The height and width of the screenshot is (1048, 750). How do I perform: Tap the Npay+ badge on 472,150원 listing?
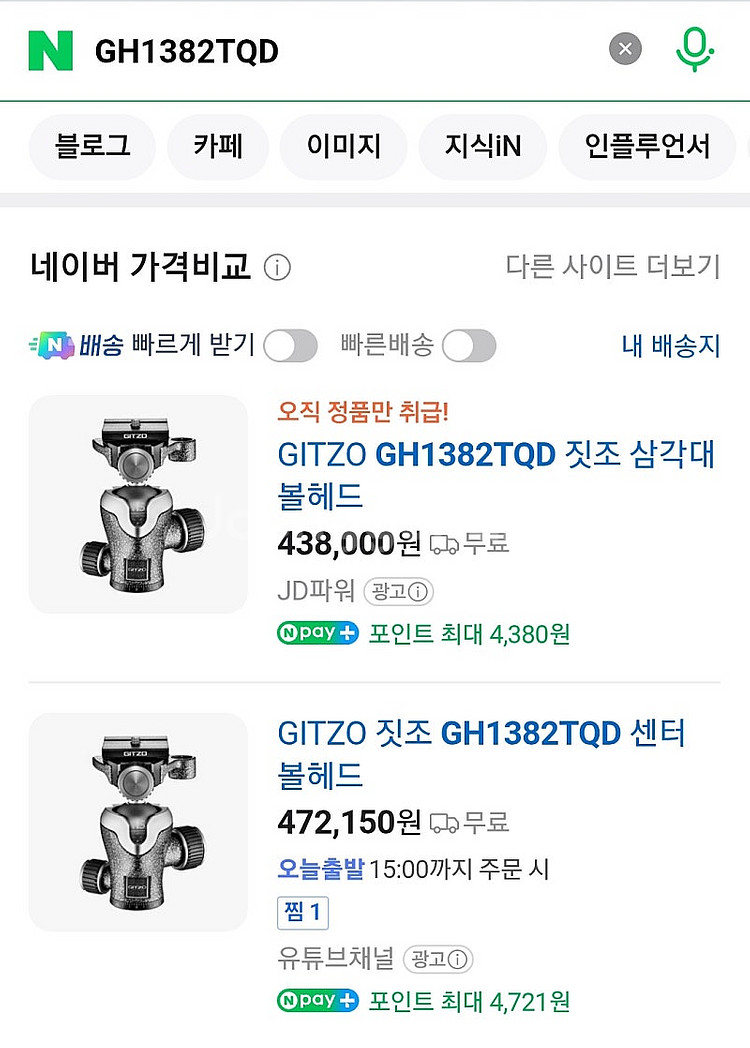(x=317, y=1000)
